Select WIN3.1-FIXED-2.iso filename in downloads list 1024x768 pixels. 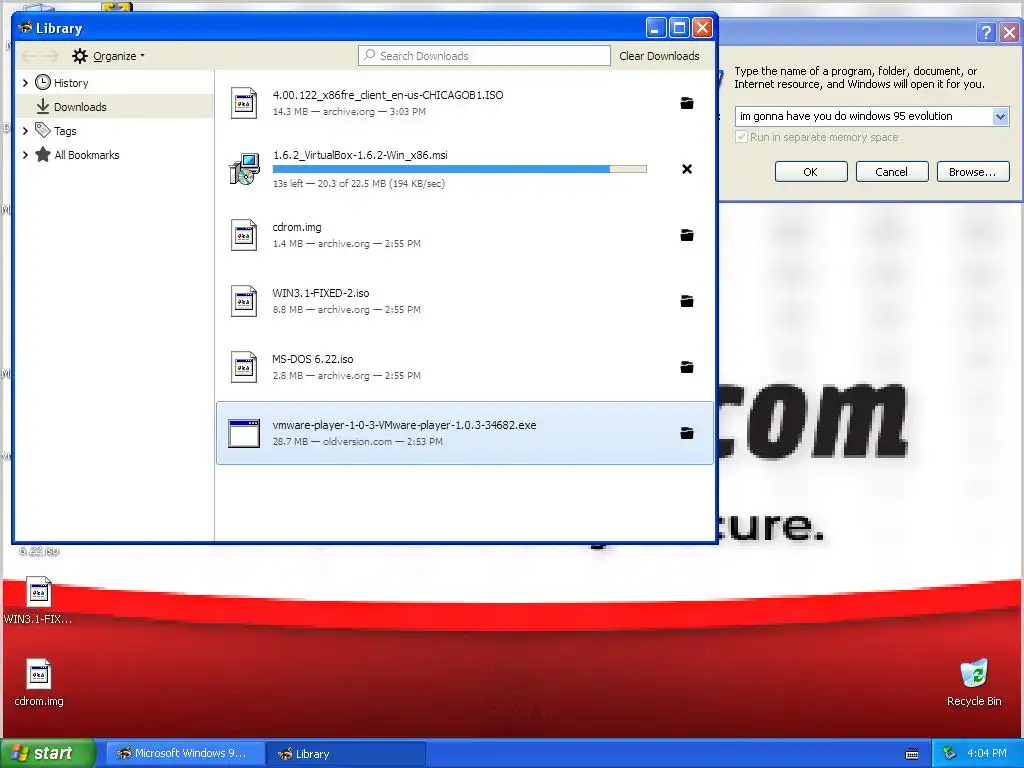[x=321, y=293]
